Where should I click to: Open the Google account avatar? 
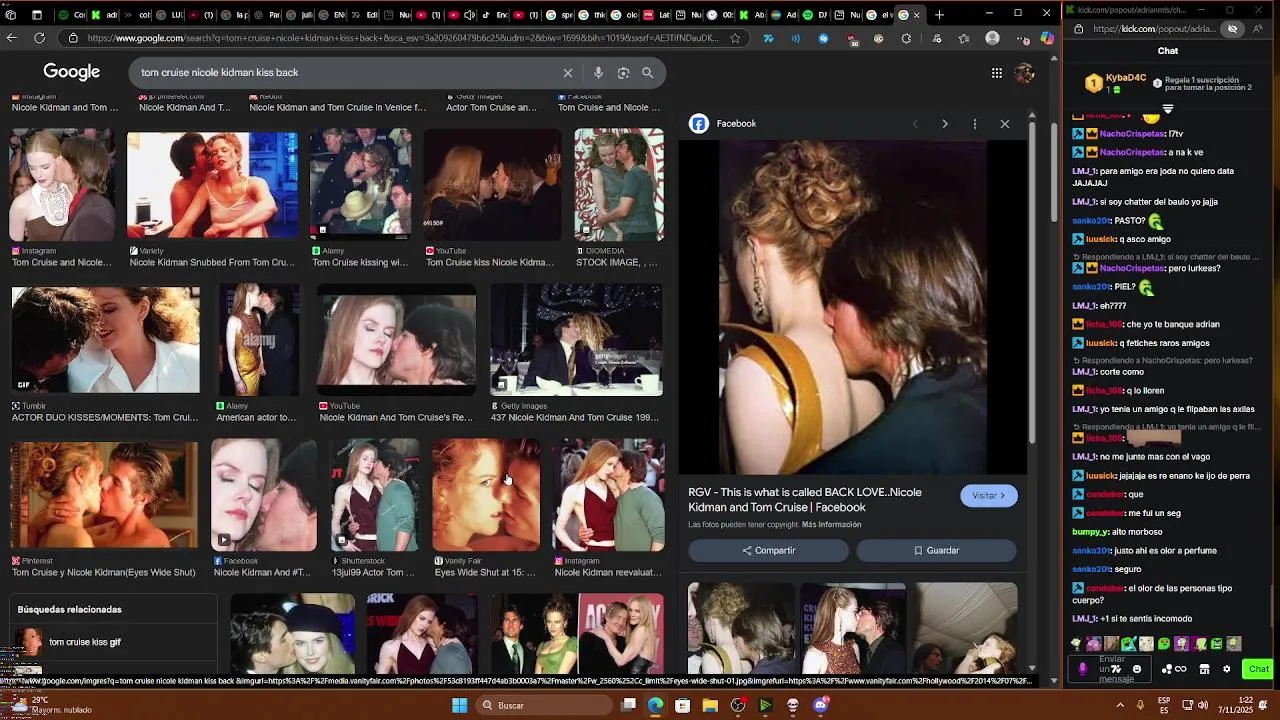[1024, 73]
